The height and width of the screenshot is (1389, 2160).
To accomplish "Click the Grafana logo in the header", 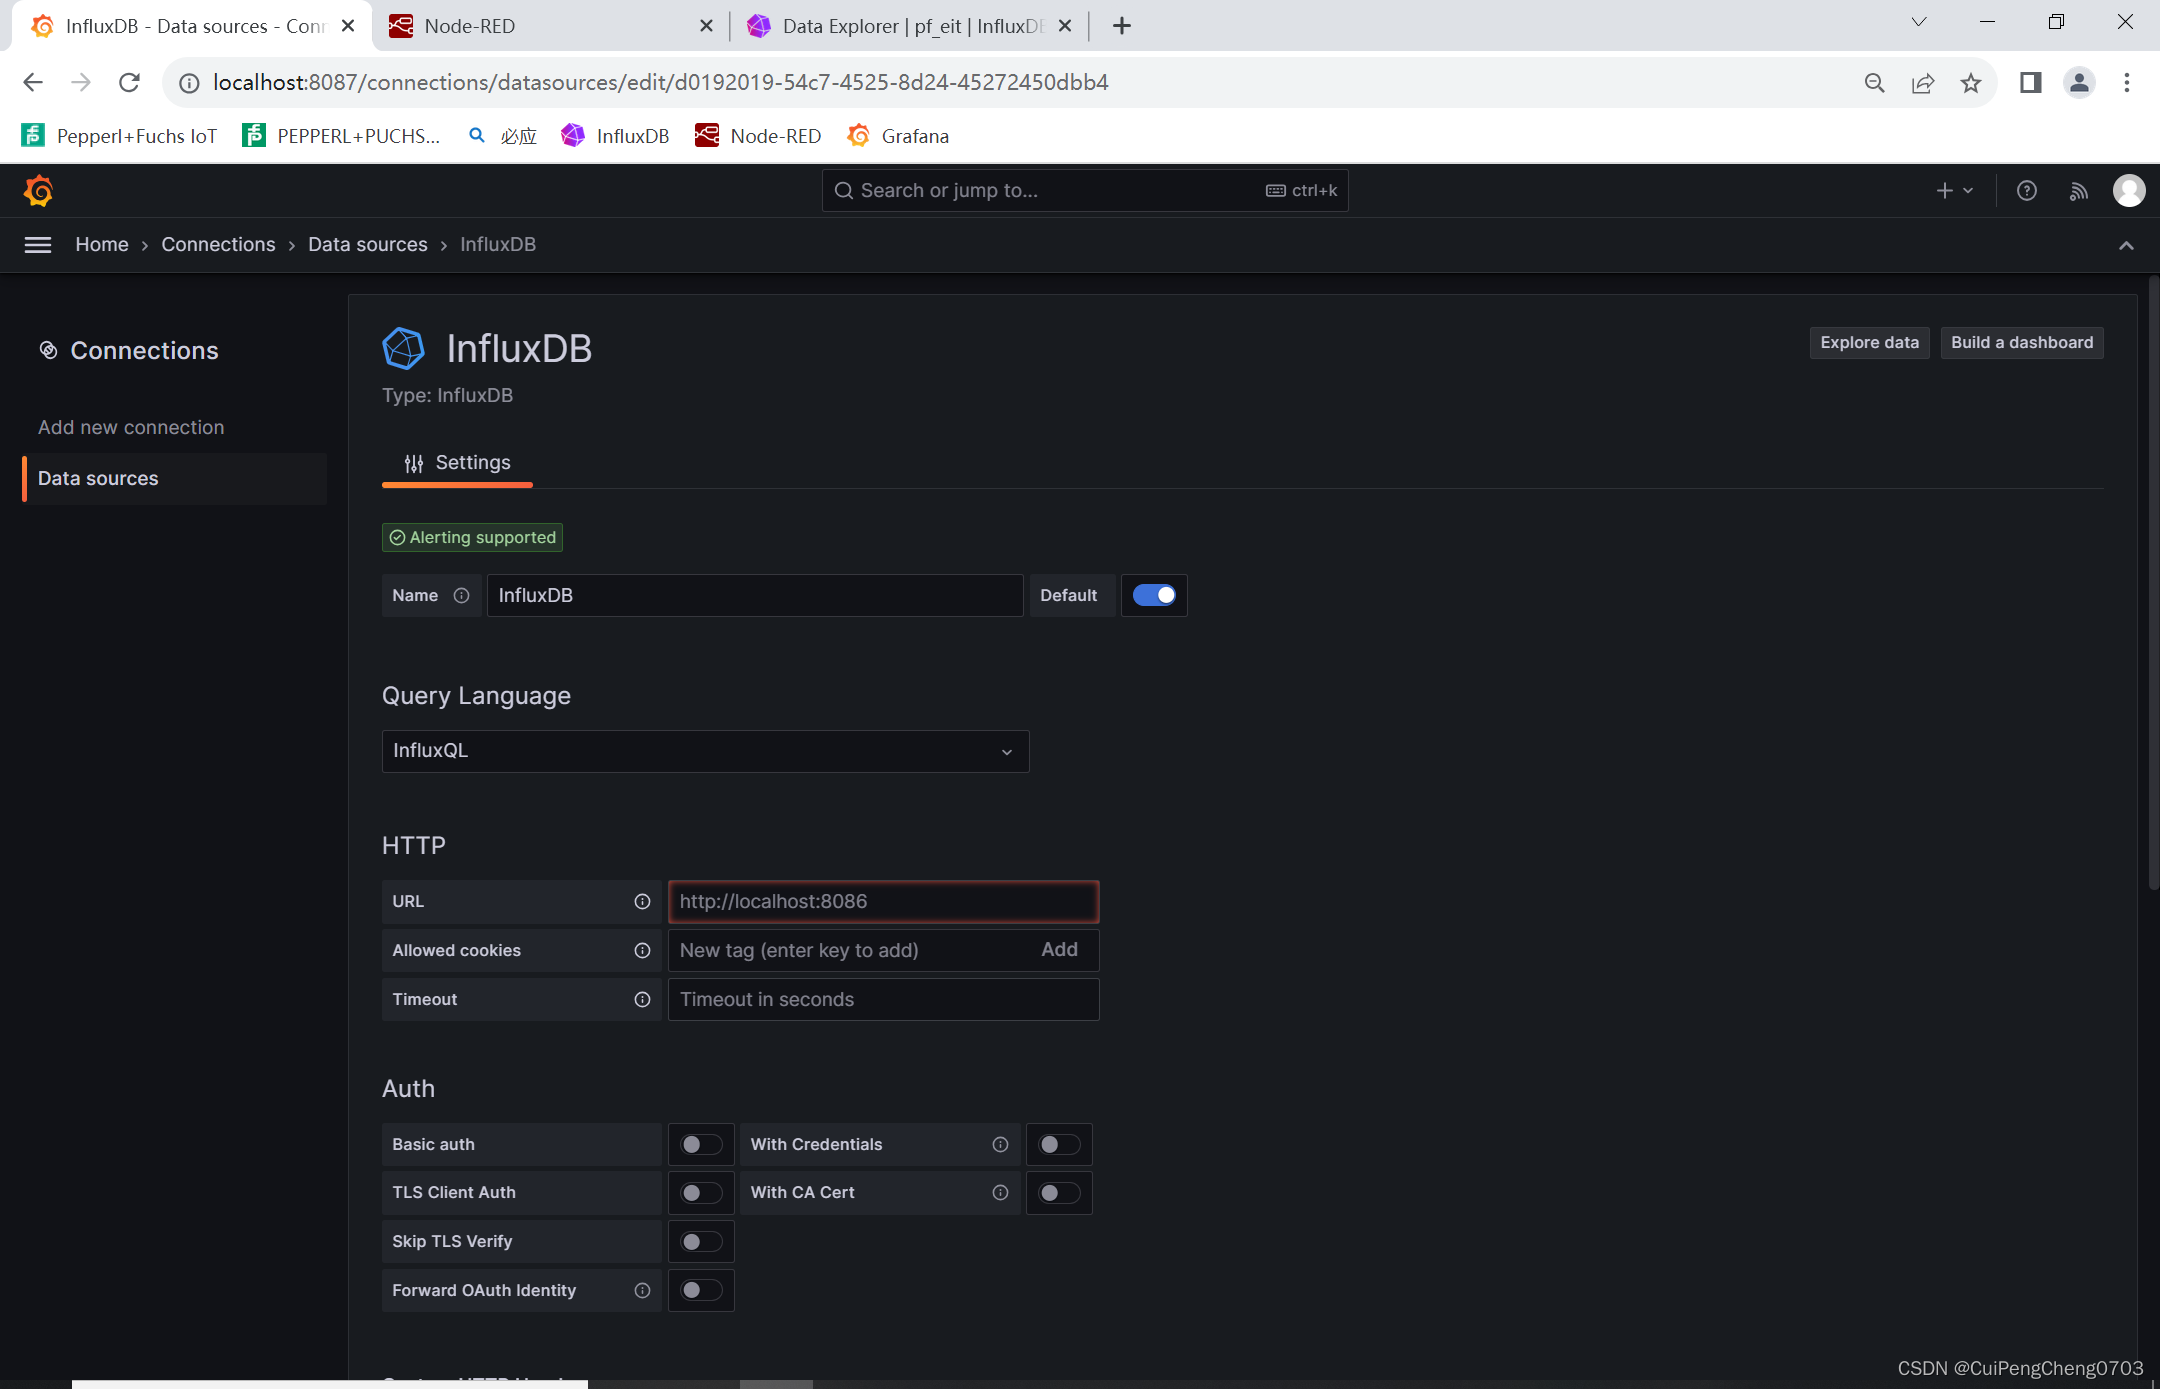I will coord(38,190).
